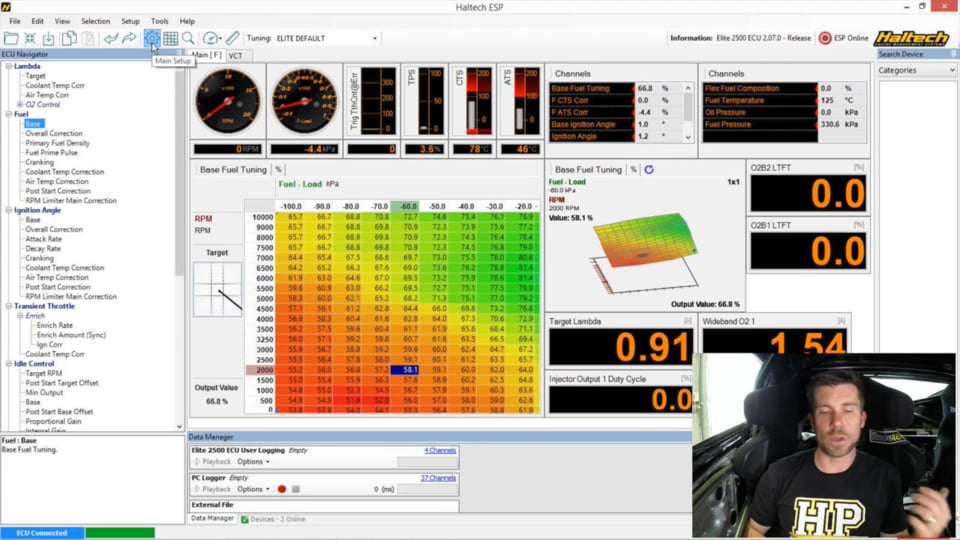The width and height of the screenshot is (960, 540).
Task: Select Enrich Rate tree item
Action: (x=54, y=326)
